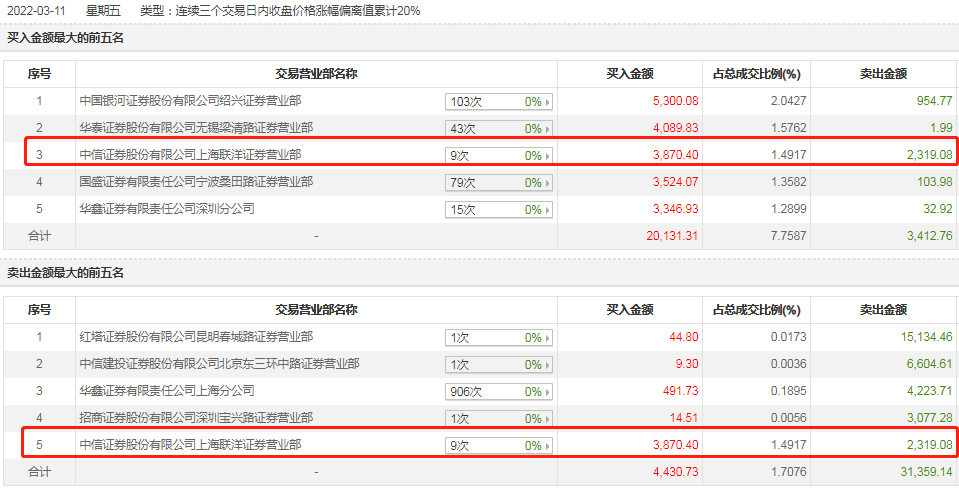
Task: Select buy amount 3,524.07
Action: [x=675, y=182]
